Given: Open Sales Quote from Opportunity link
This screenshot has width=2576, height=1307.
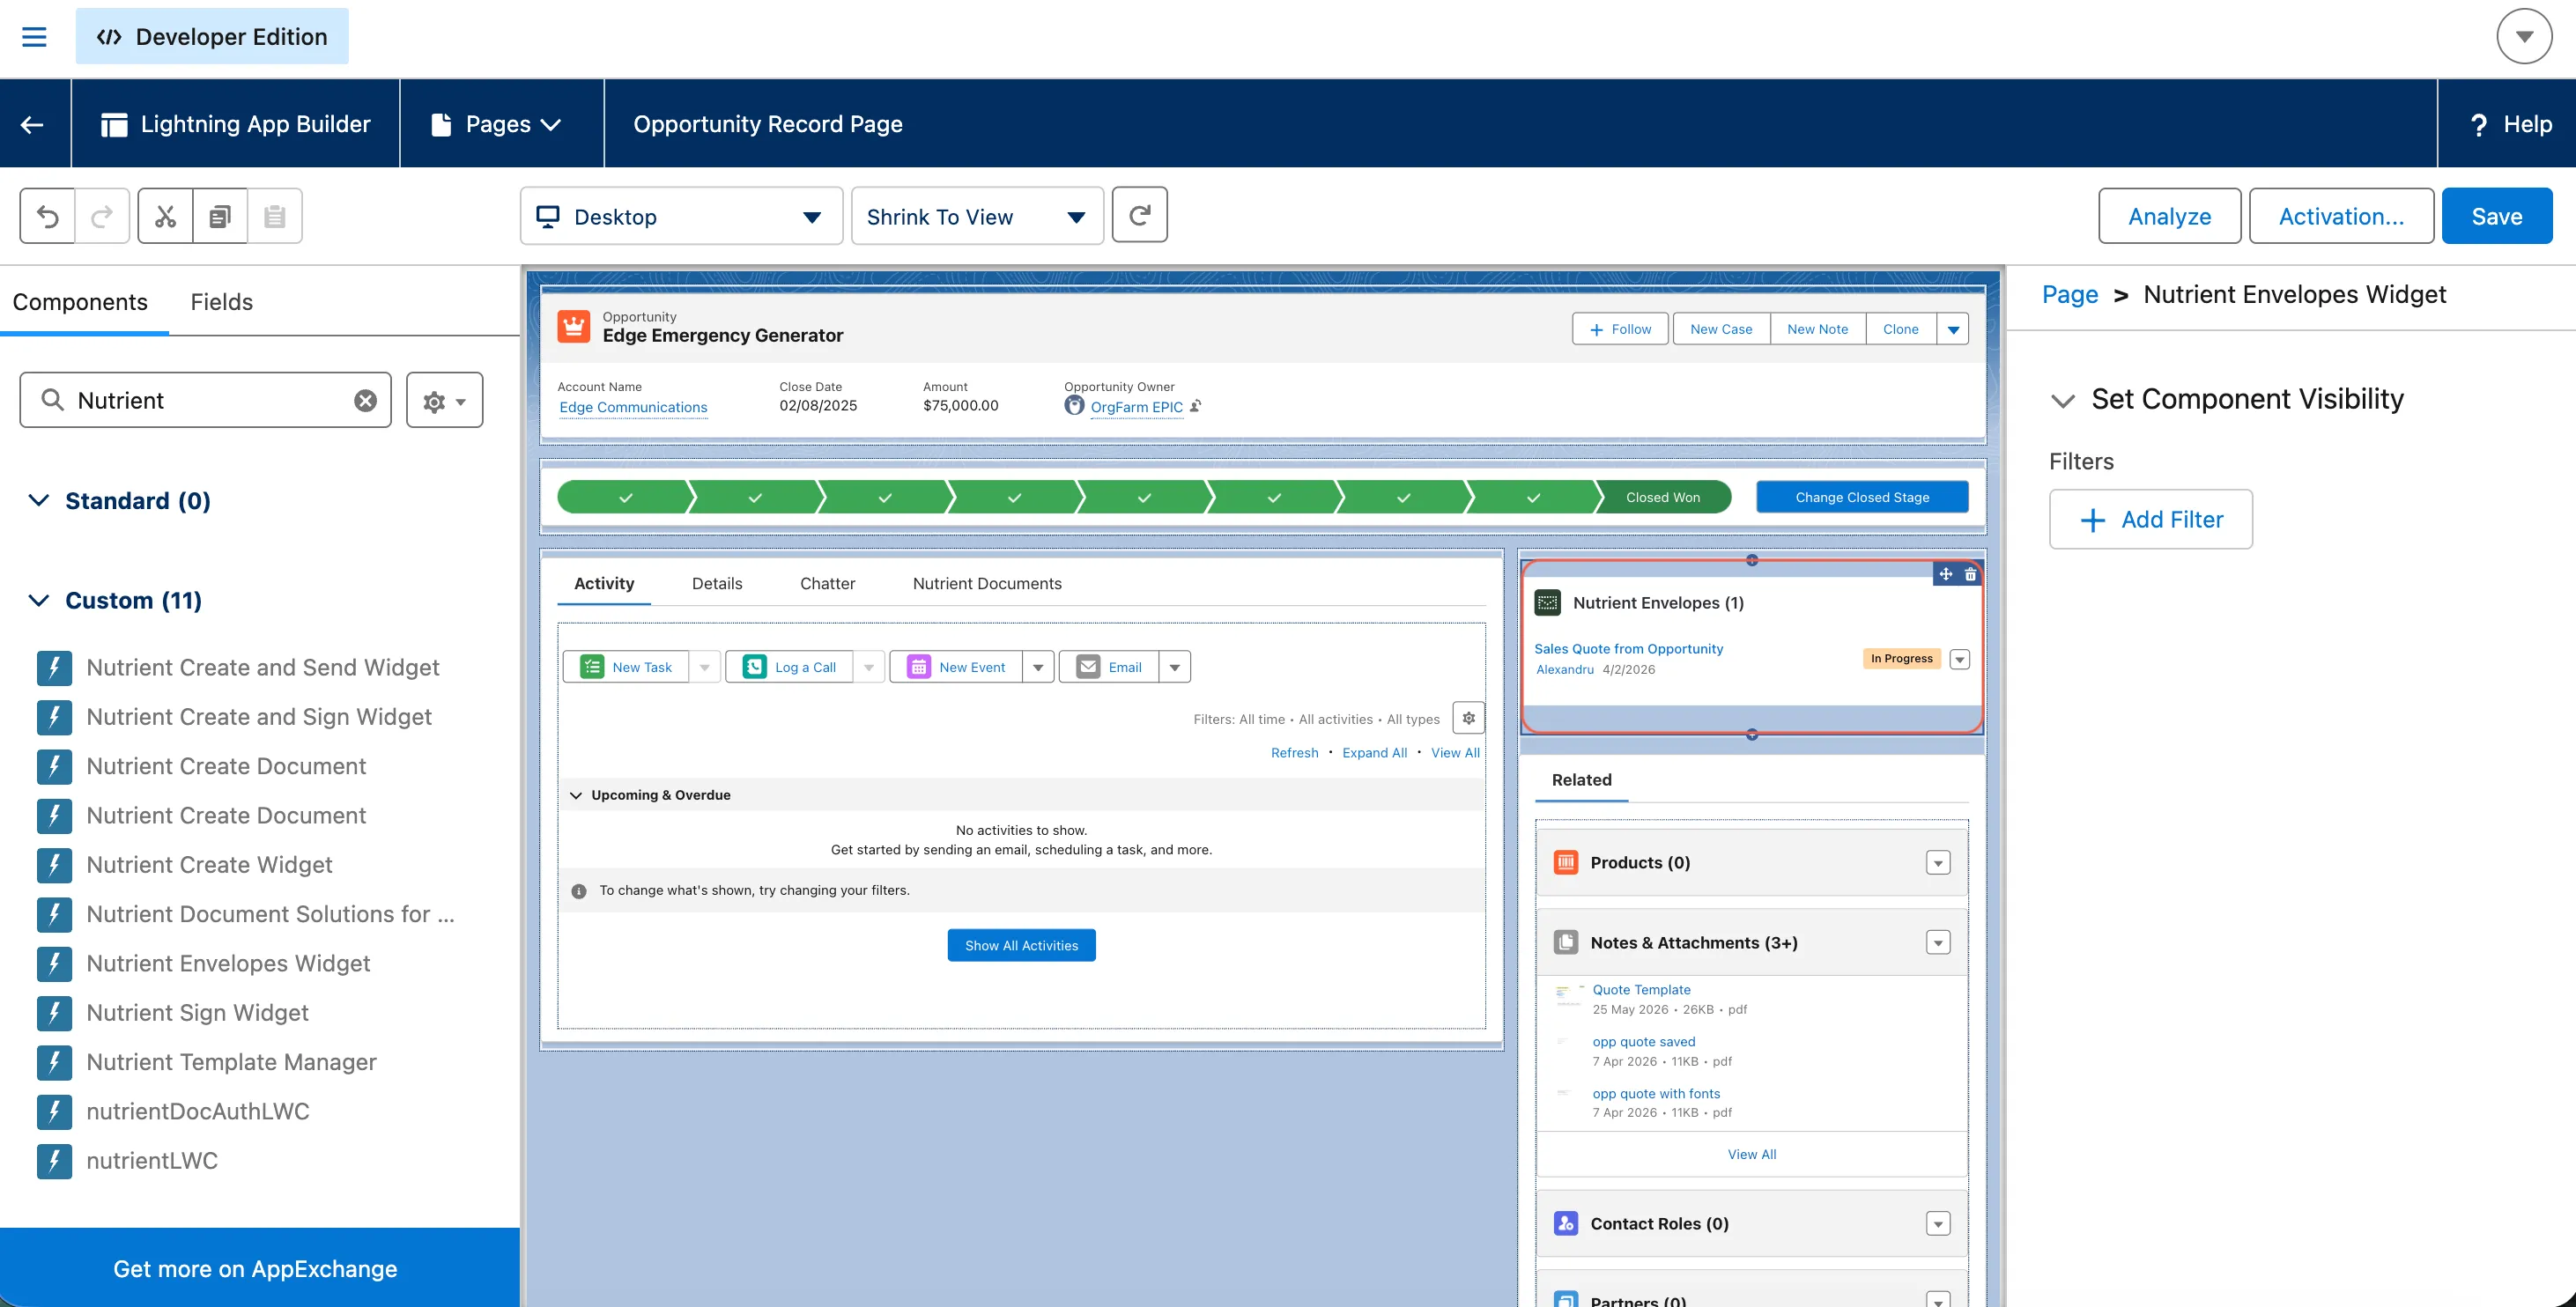Looking at the screenshot, I should pyautogui.click(x=1629, y=648).
